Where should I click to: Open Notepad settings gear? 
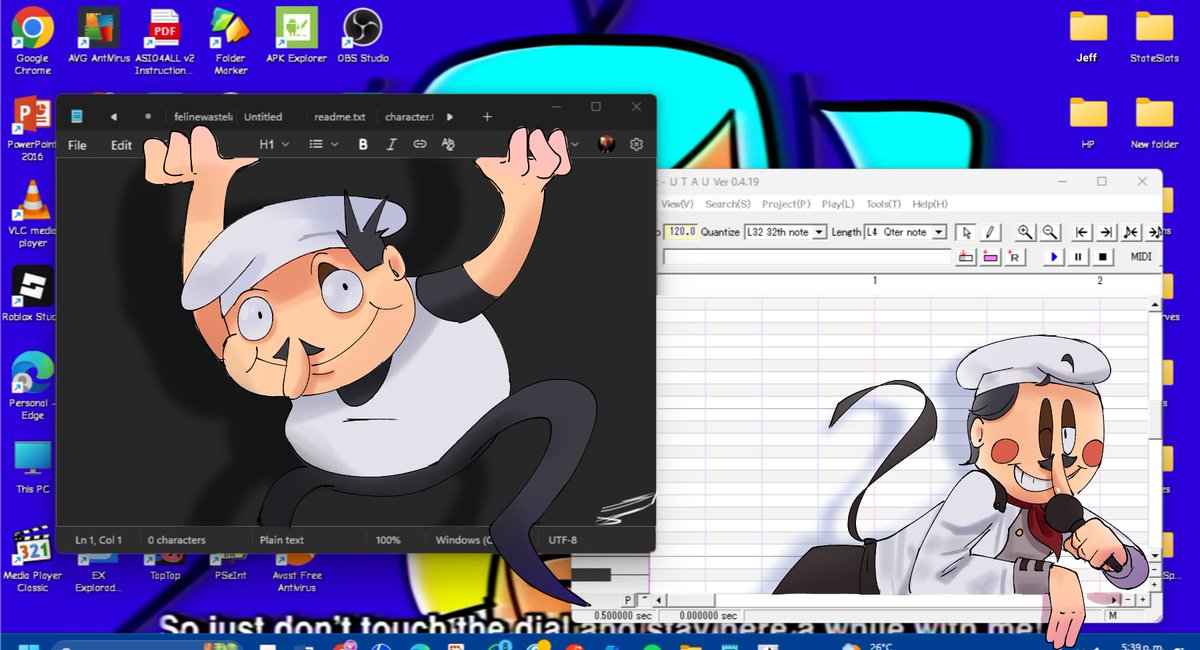(636, 145)
